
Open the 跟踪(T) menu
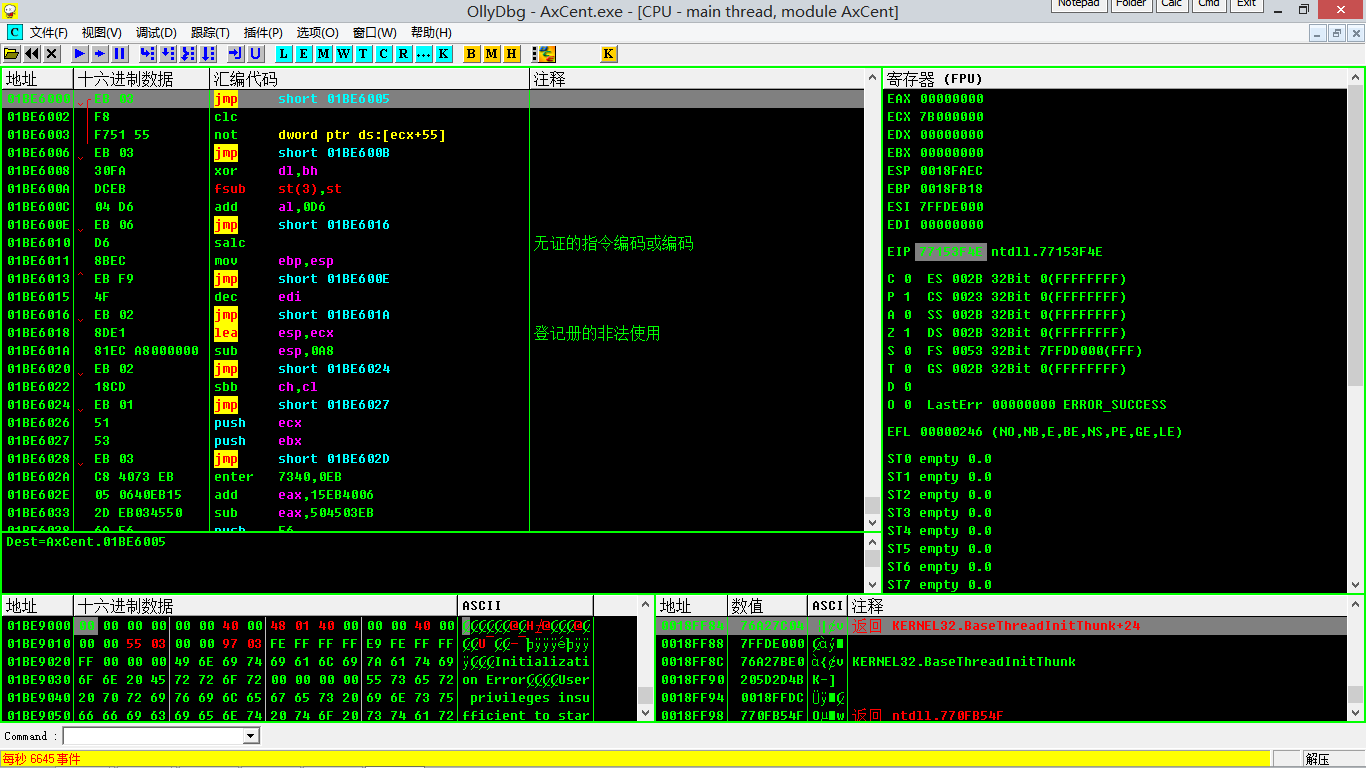pyautogui.click(x=210, y=33)
